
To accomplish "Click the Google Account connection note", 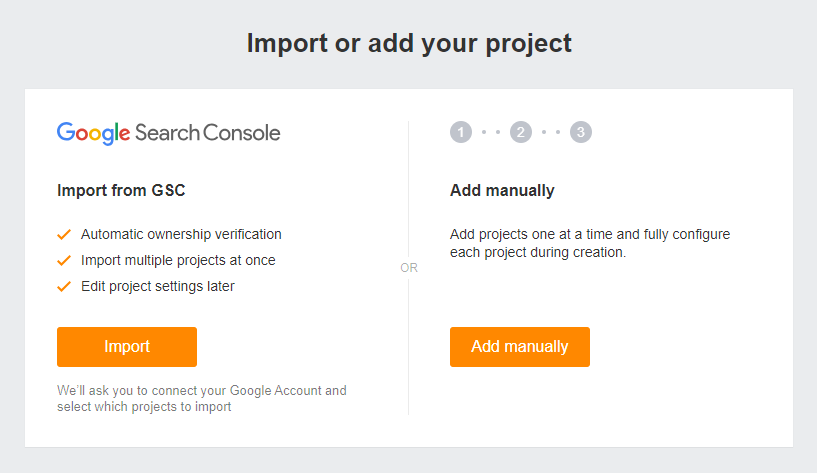I will (202, 398).
